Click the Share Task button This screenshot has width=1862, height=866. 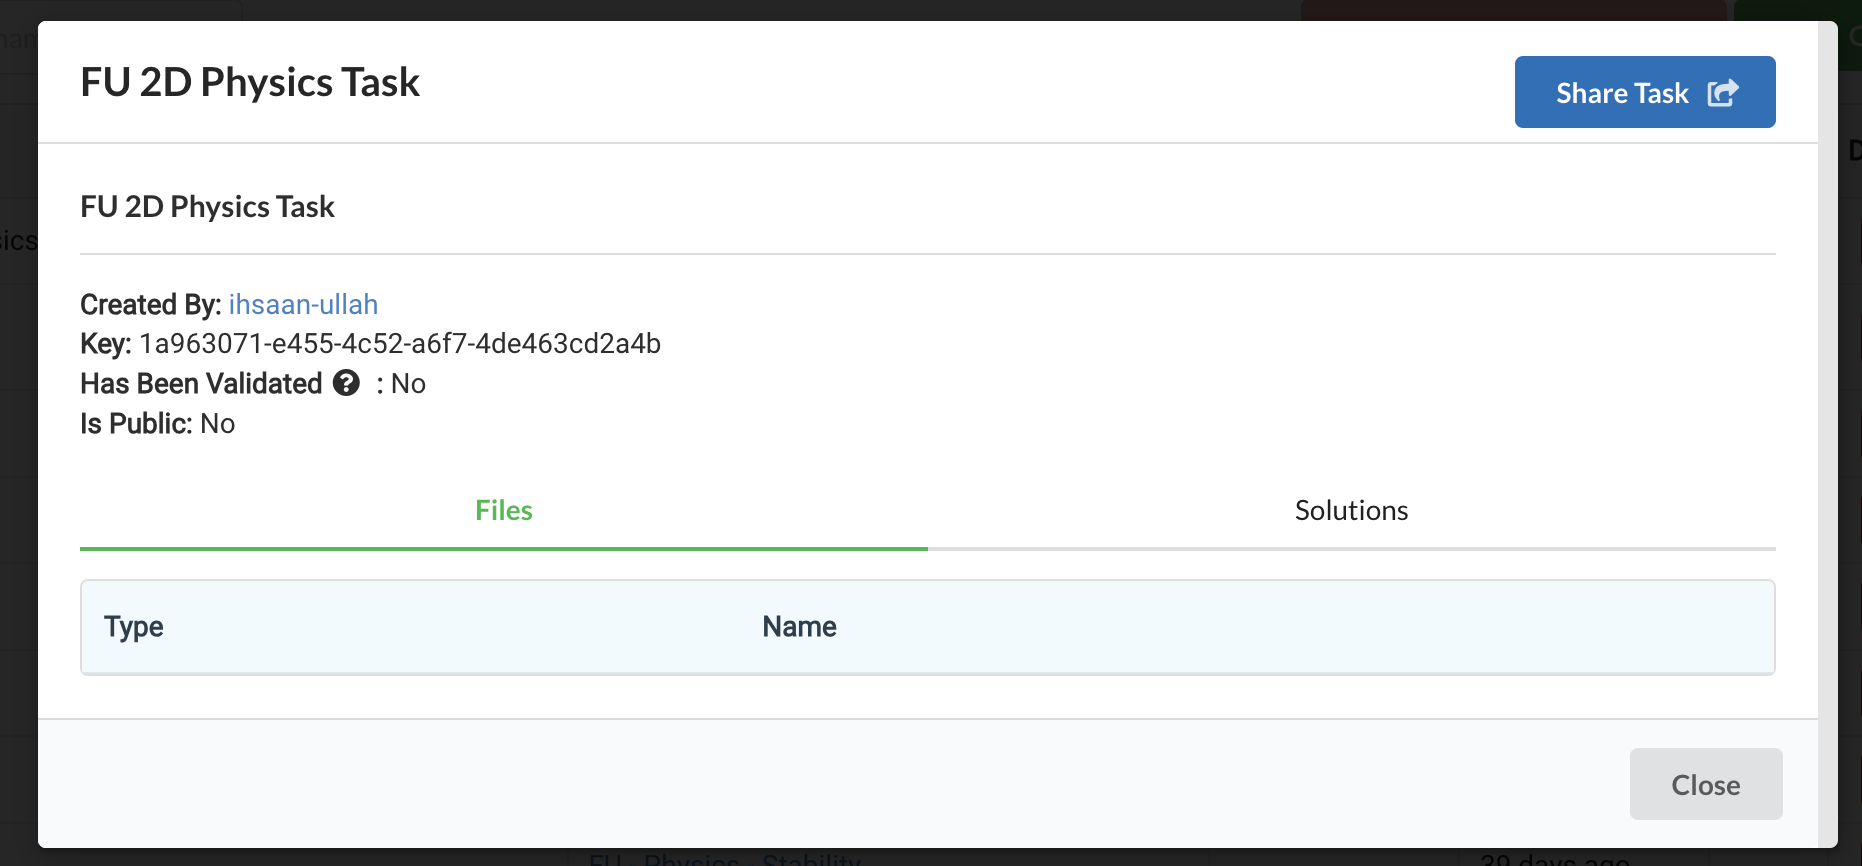[1645, 91]
